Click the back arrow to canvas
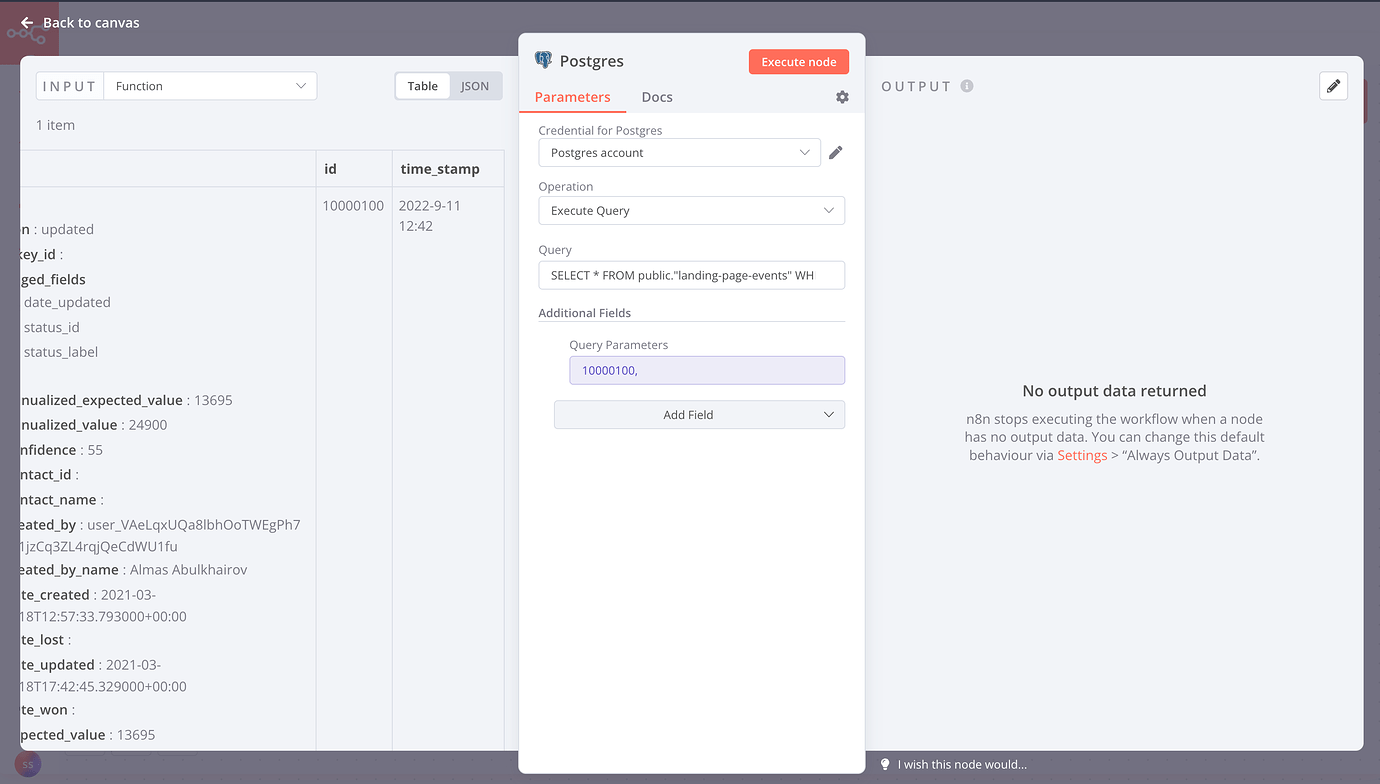 pyautogui.click(x=27, y=22)
